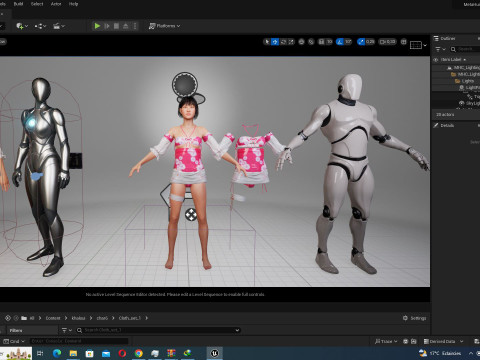This screenshot has height=360, width=480.
Task: Click the green Play button
Action: 97,26
